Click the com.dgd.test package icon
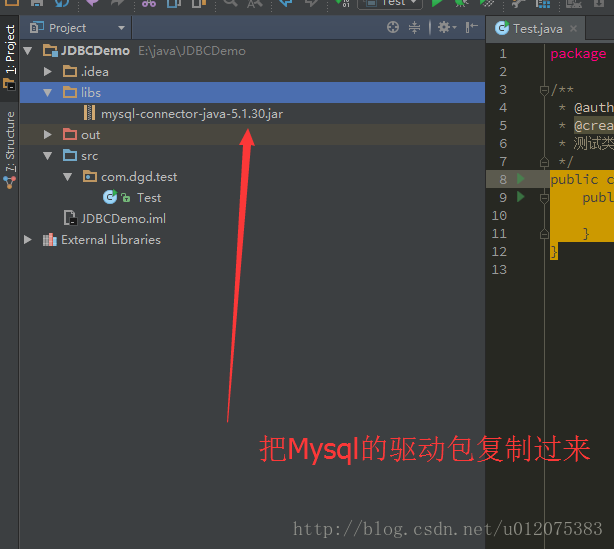Screen dimensions: 614x549 [x=90, y=176]
